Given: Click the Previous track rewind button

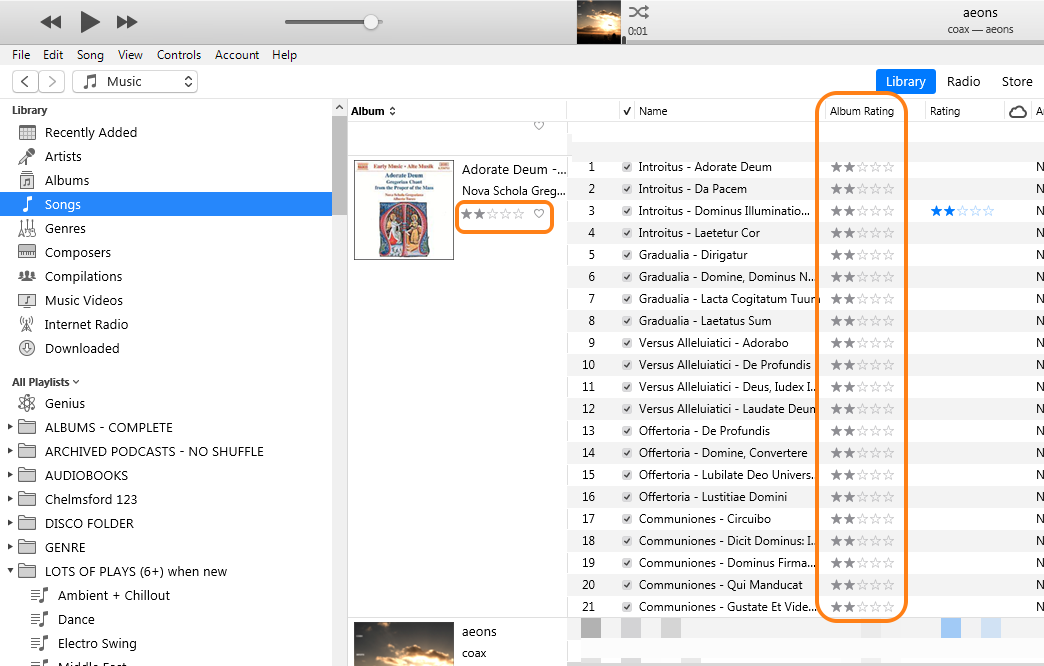Looking at the screenshot, I should (51, 22).
